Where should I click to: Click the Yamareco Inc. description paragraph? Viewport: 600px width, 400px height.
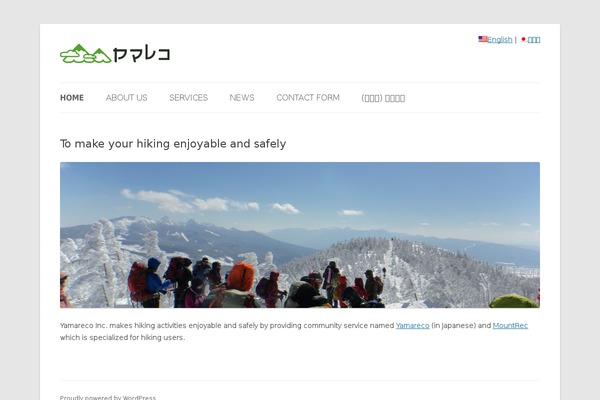tap(294, 331)
